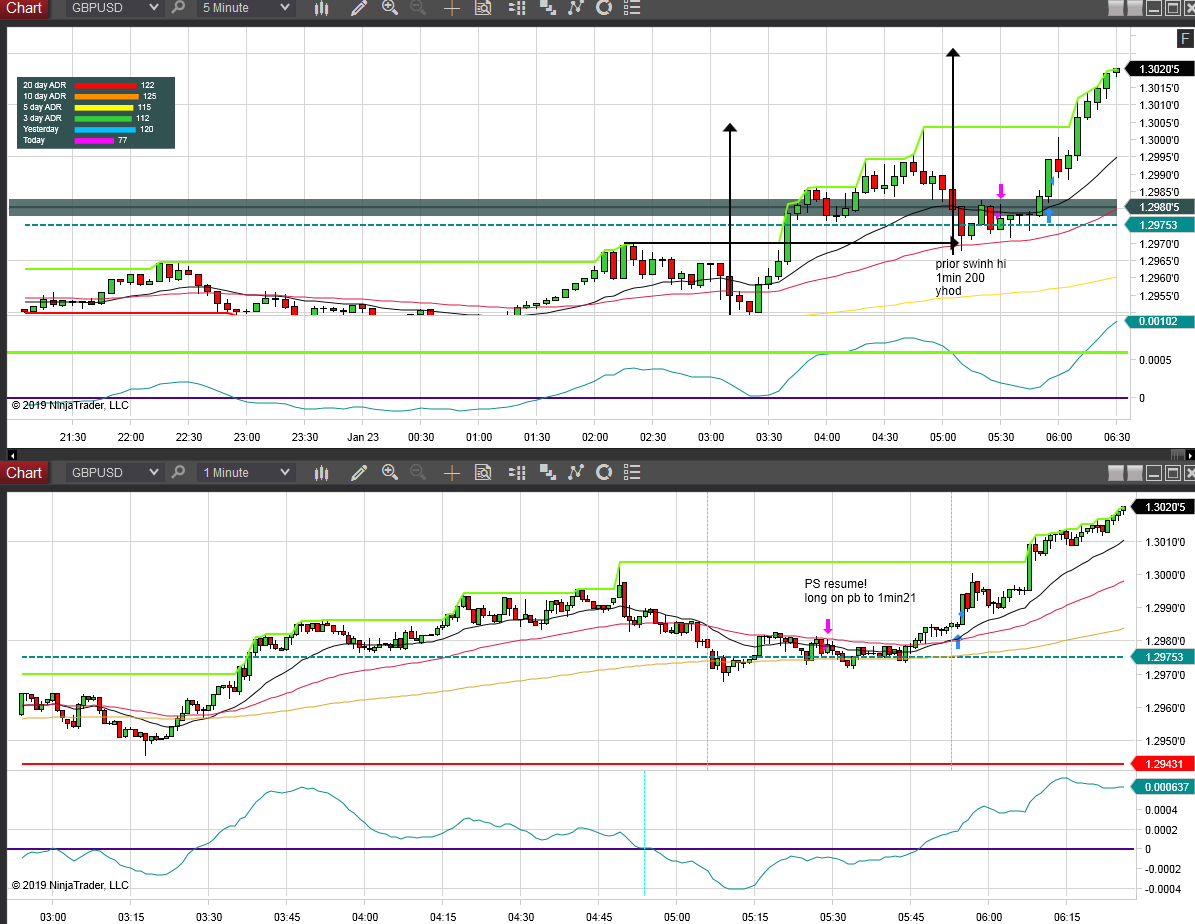This screenshot has height=924, width=1195.
Task: Open Chart Trader icon in 5 Minute chart
Action: [x=517, y=8]
